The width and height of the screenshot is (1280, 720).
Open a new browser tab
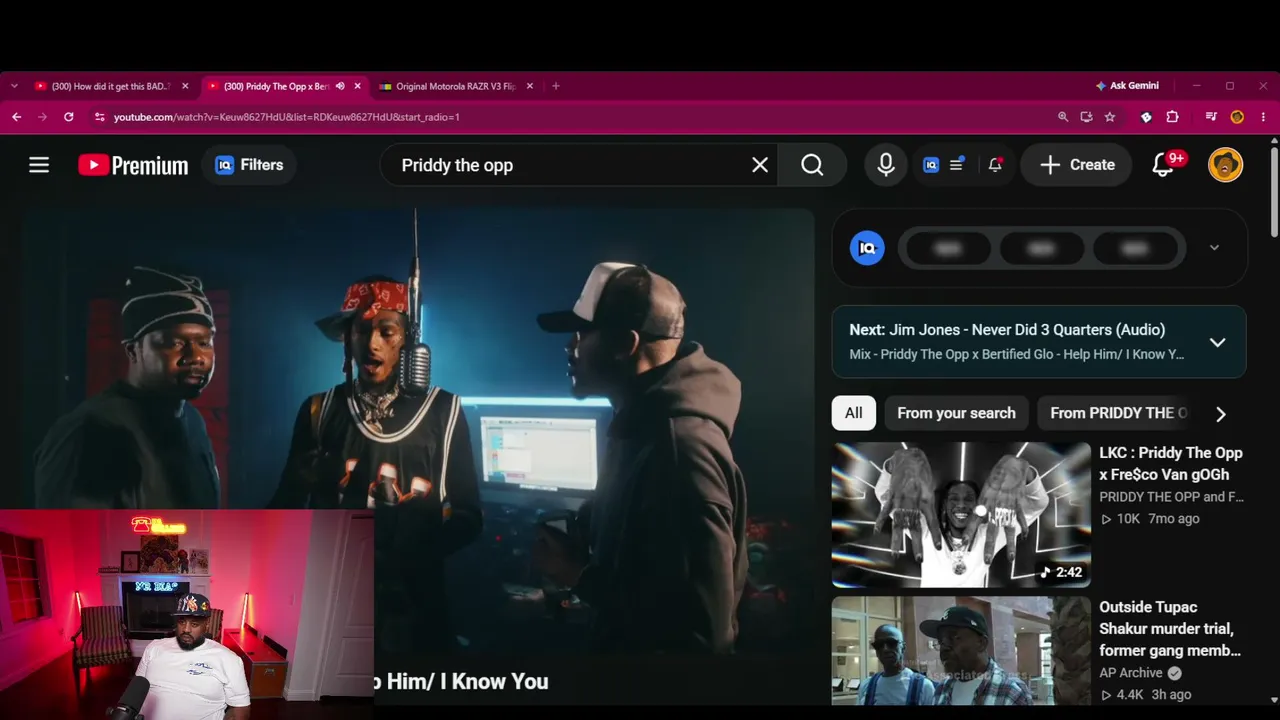[556, 86]
